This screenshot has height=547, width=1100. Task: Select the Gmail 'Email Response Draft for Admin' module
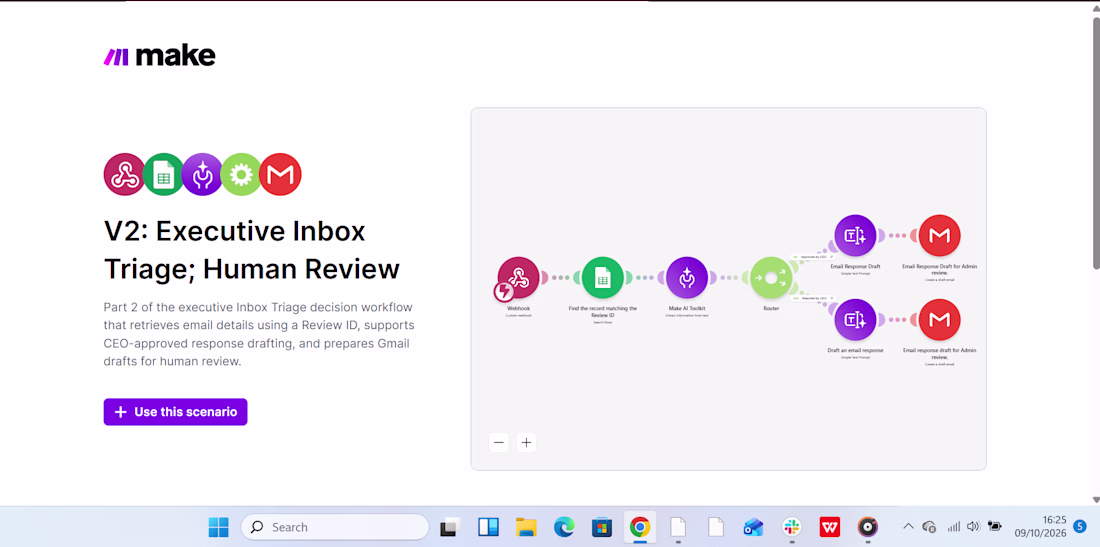(939, 236)
